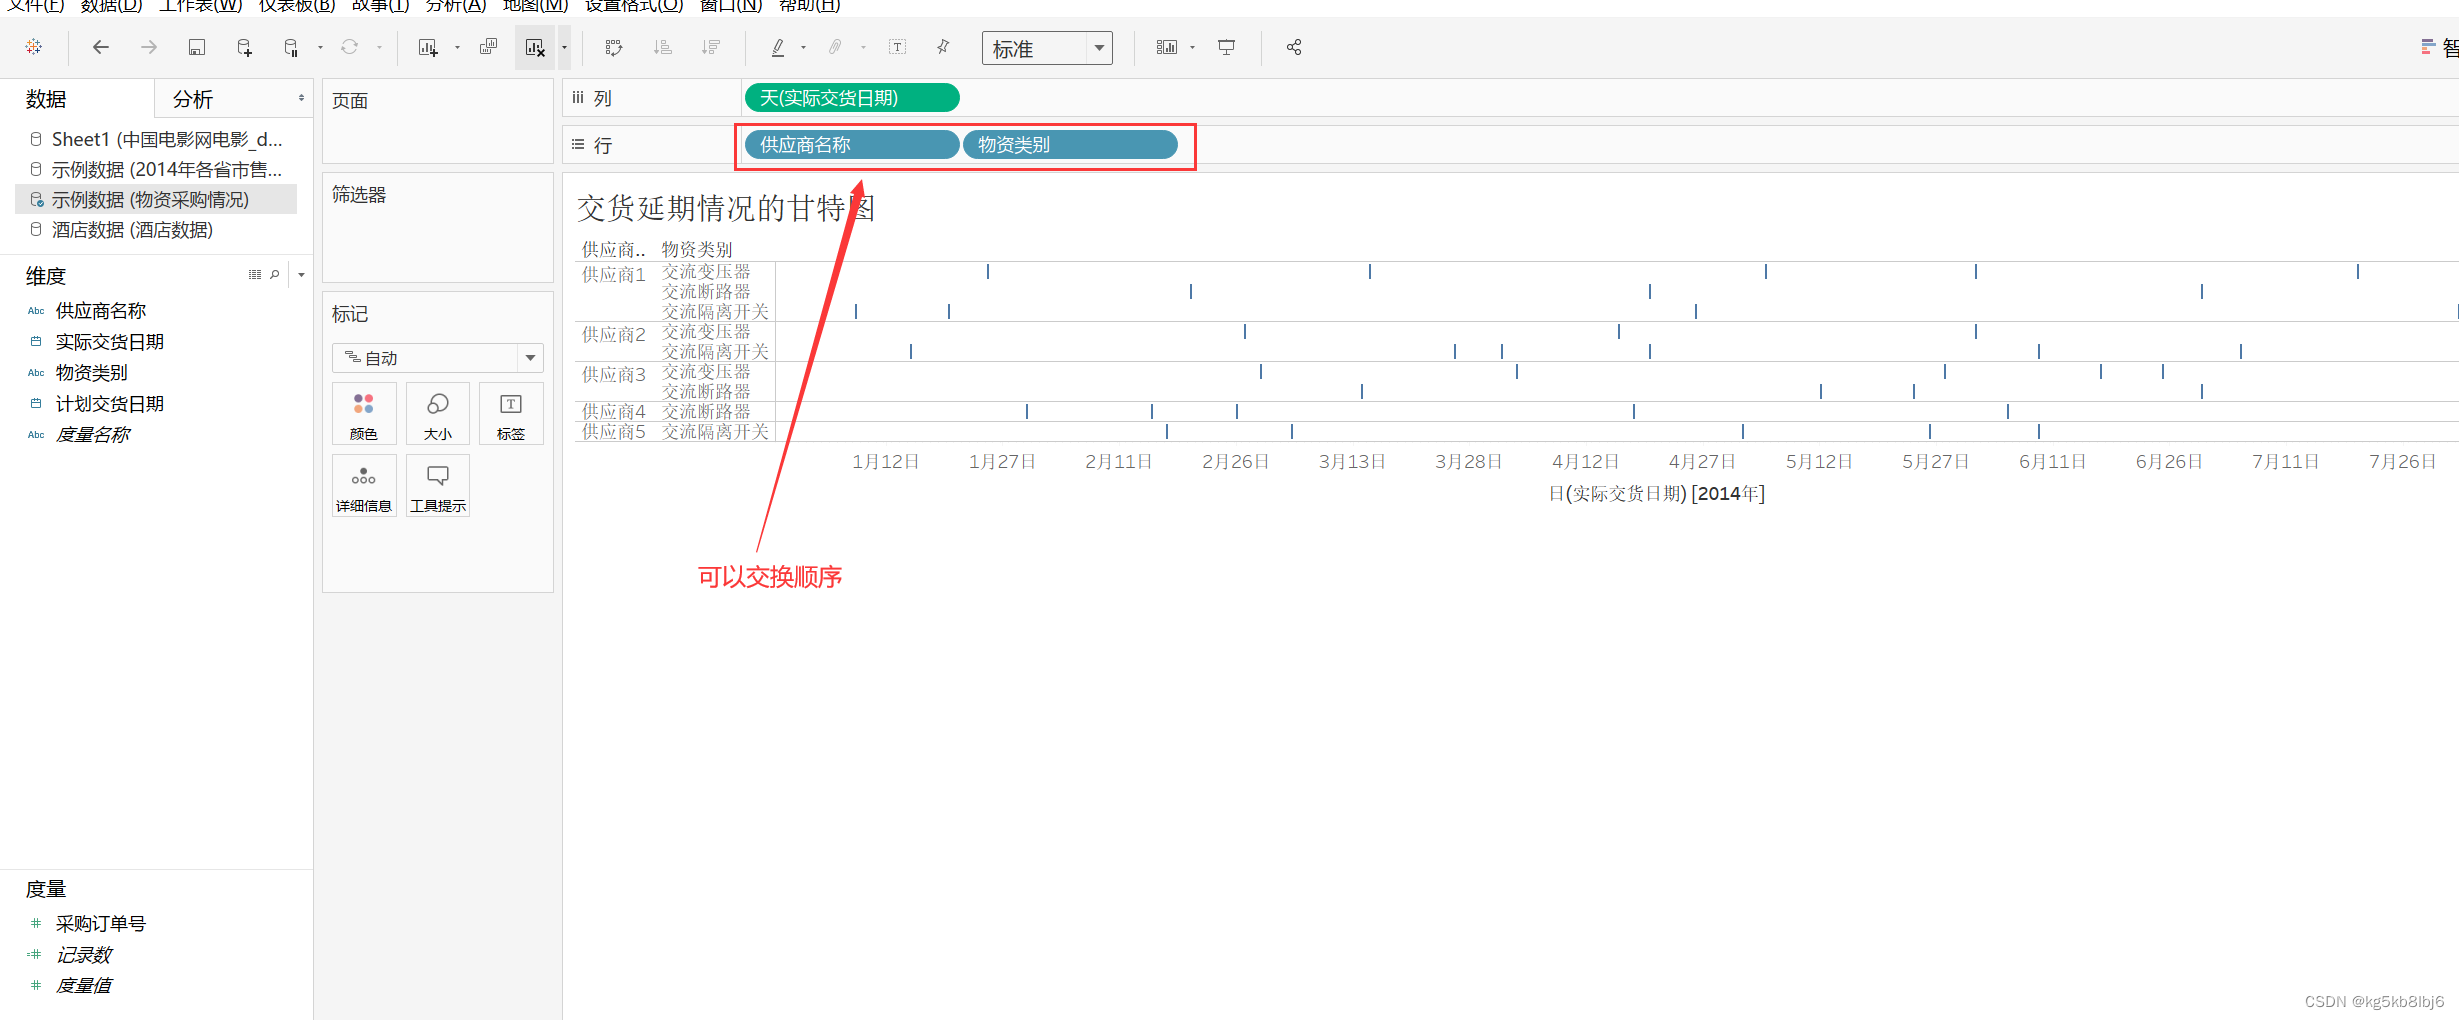
Task: Select the 物资类别 dimension field
Action: (92, 373)
